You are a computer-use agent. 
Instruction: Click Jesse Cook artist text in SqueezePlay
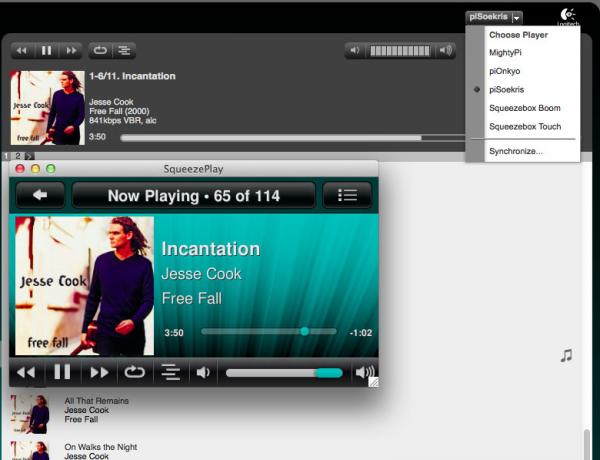[201, 274]
